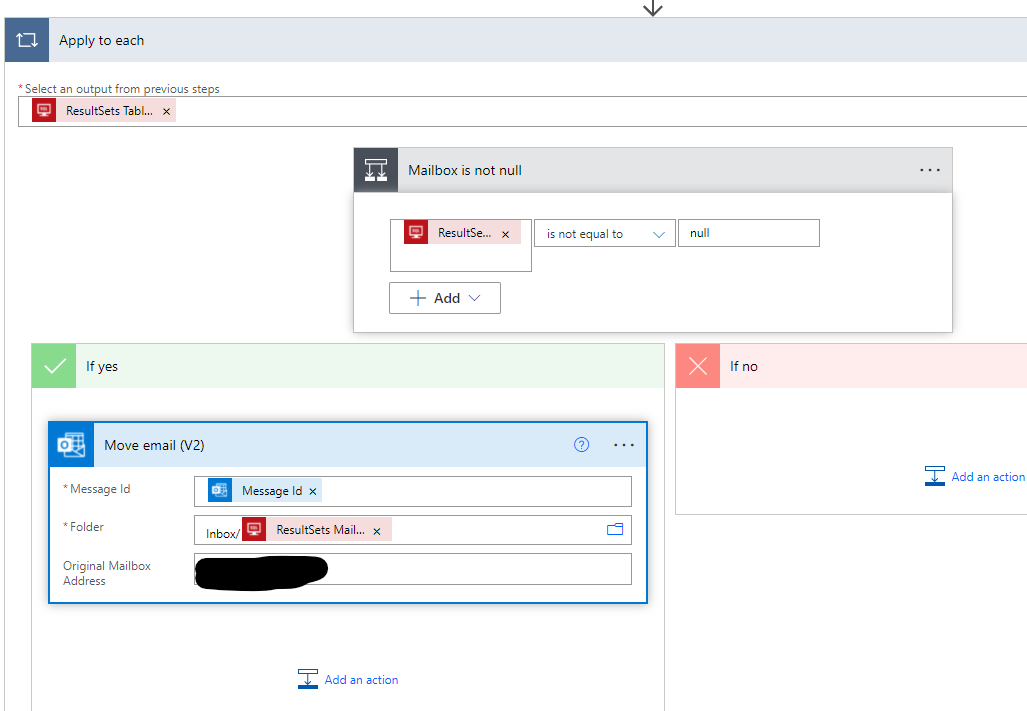Click the Apply to each loop icon
Viewport: 1027px width, 711px height.
coord(27,40)
